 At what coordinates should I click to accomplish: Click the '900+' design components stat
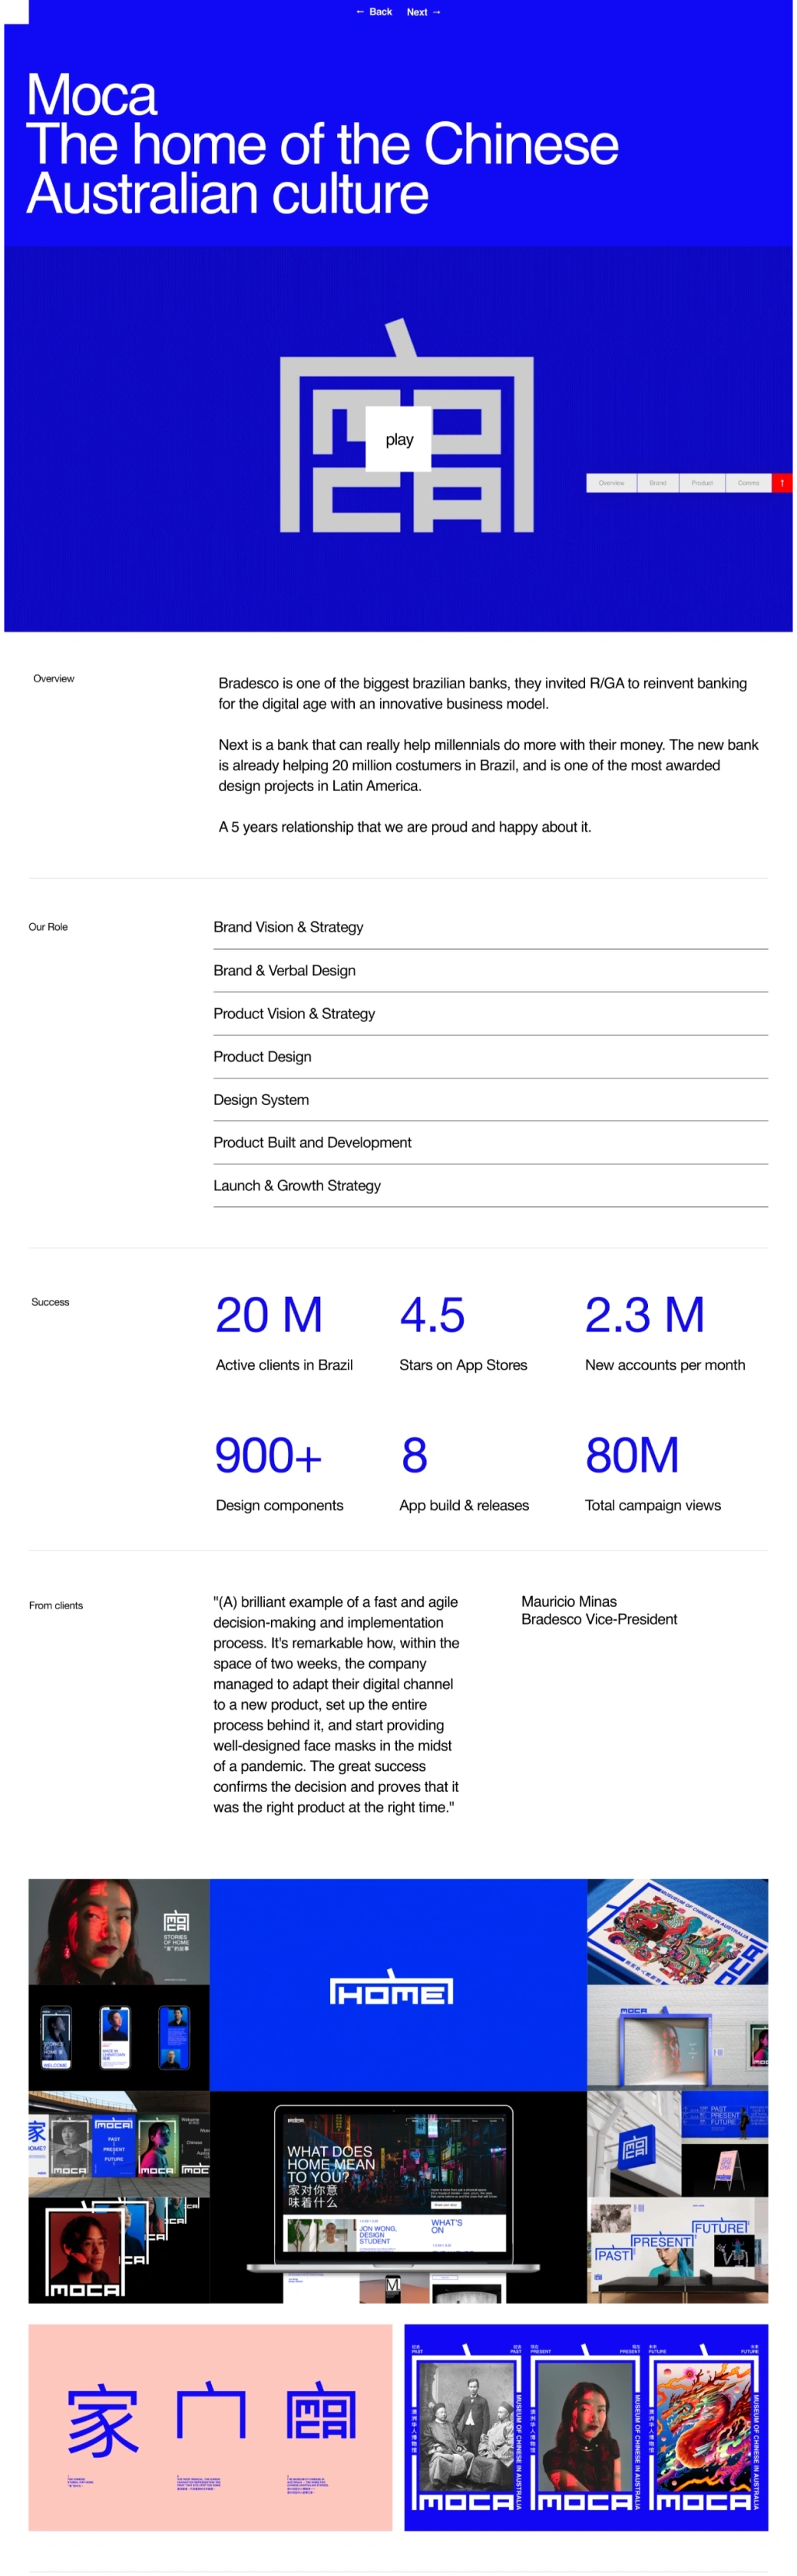(x=268, y=1455)
